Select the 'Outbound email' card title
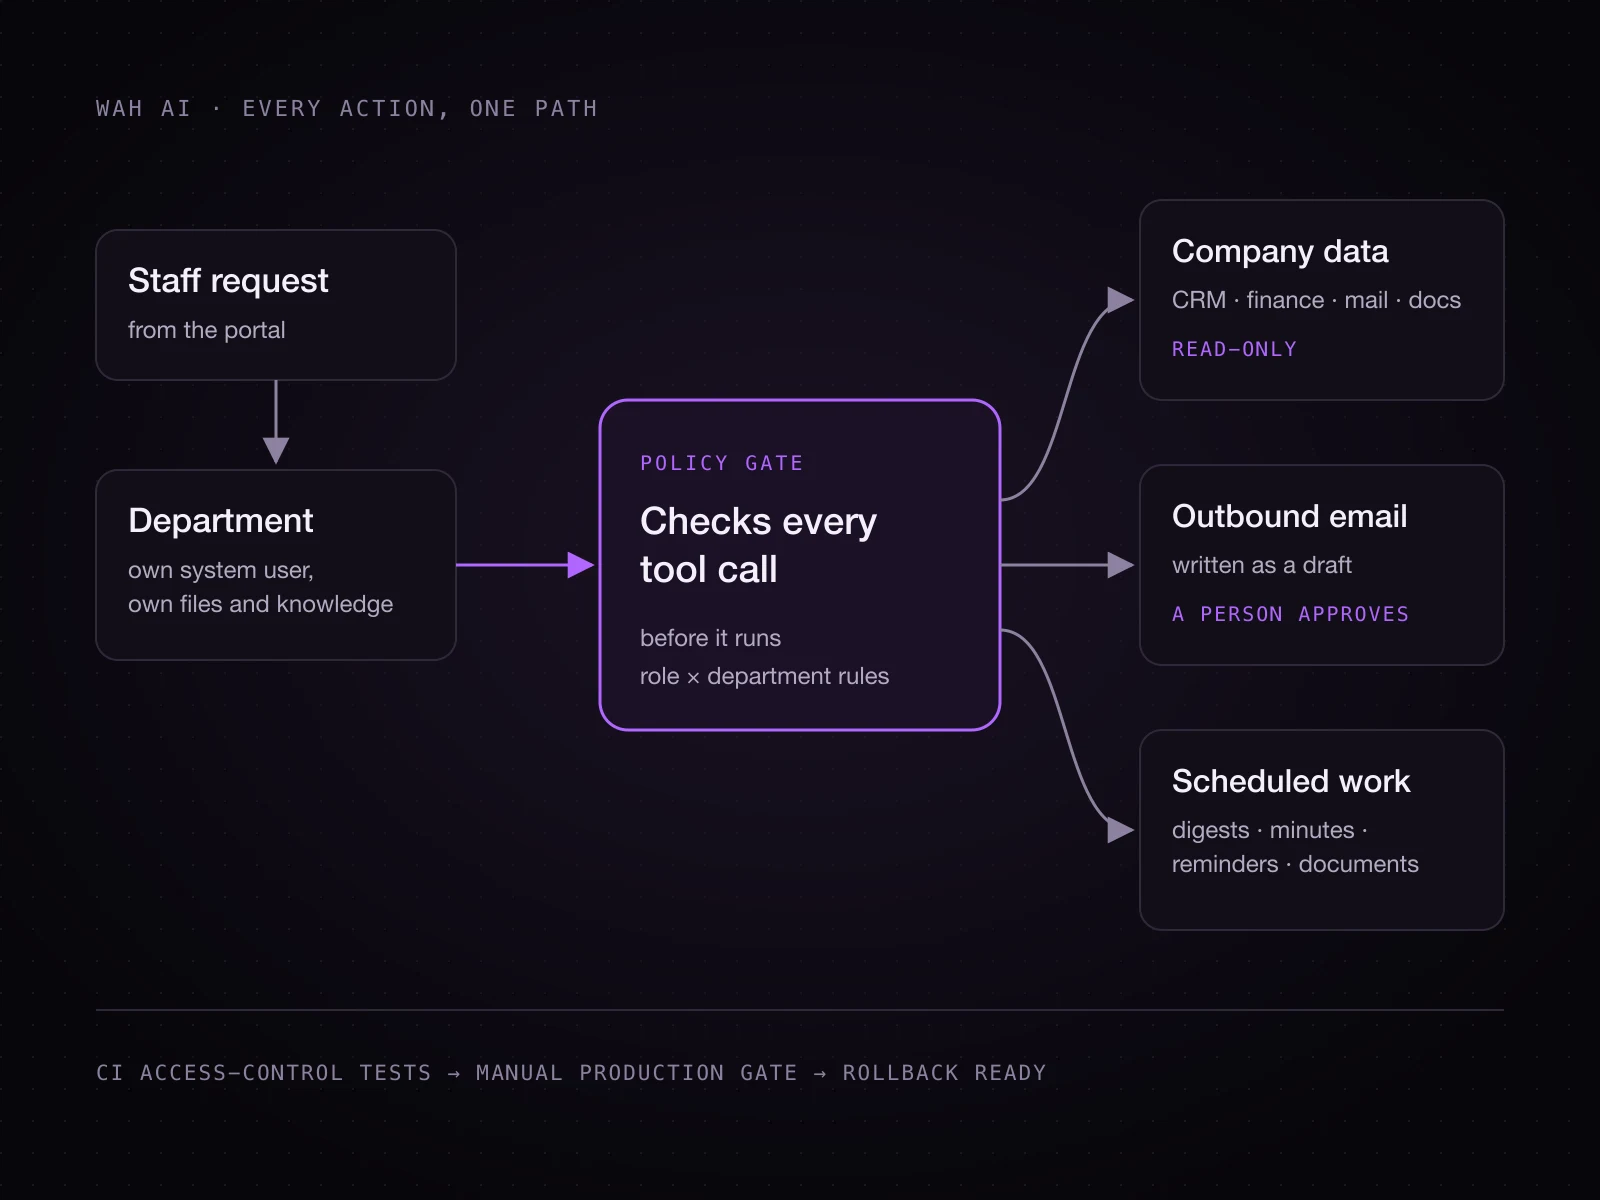The image size is (1600, 1200). coord(1290,516)
